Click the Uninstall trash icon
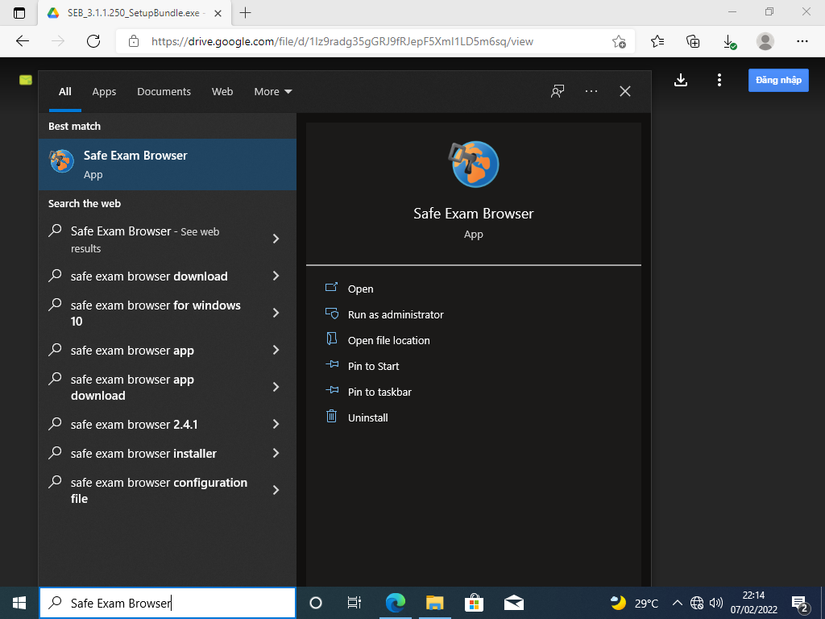The width and height of the screenshot is (825, 619). (x=331, y=416)
